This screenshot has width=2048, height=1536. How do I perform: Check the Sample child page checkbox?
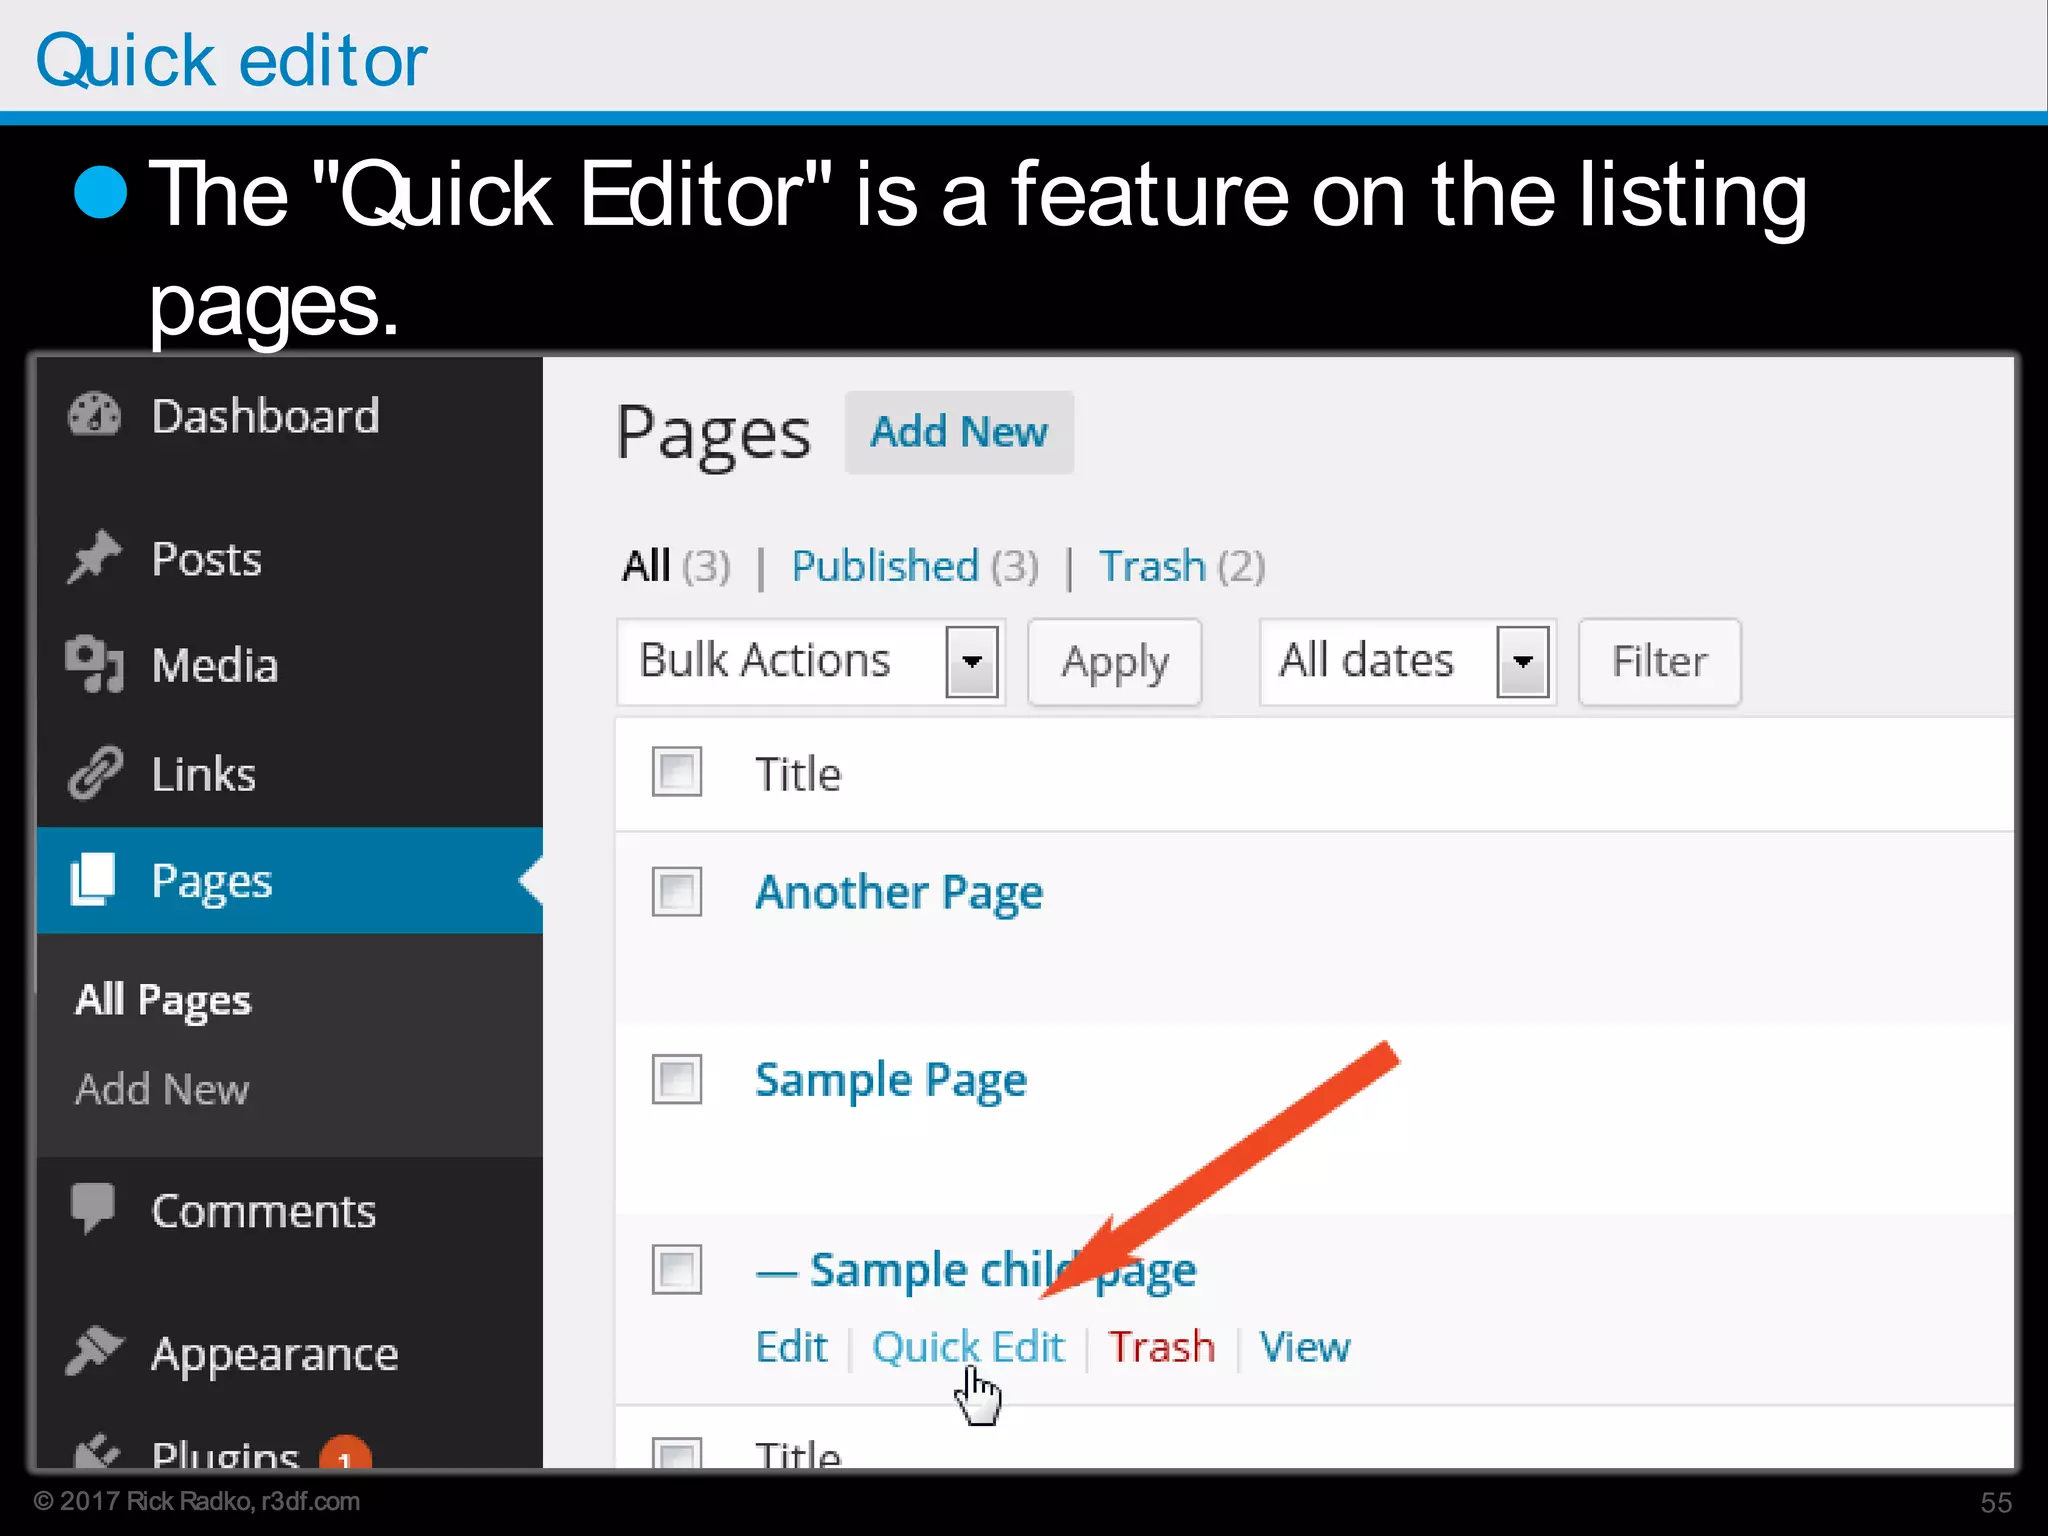pyautogui.click(x=677, y=1269)
